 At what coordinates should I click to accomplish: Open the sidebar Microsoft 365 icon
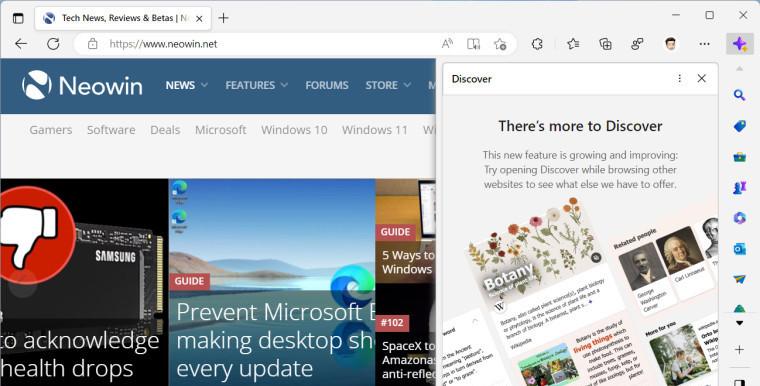click(739, 218)
